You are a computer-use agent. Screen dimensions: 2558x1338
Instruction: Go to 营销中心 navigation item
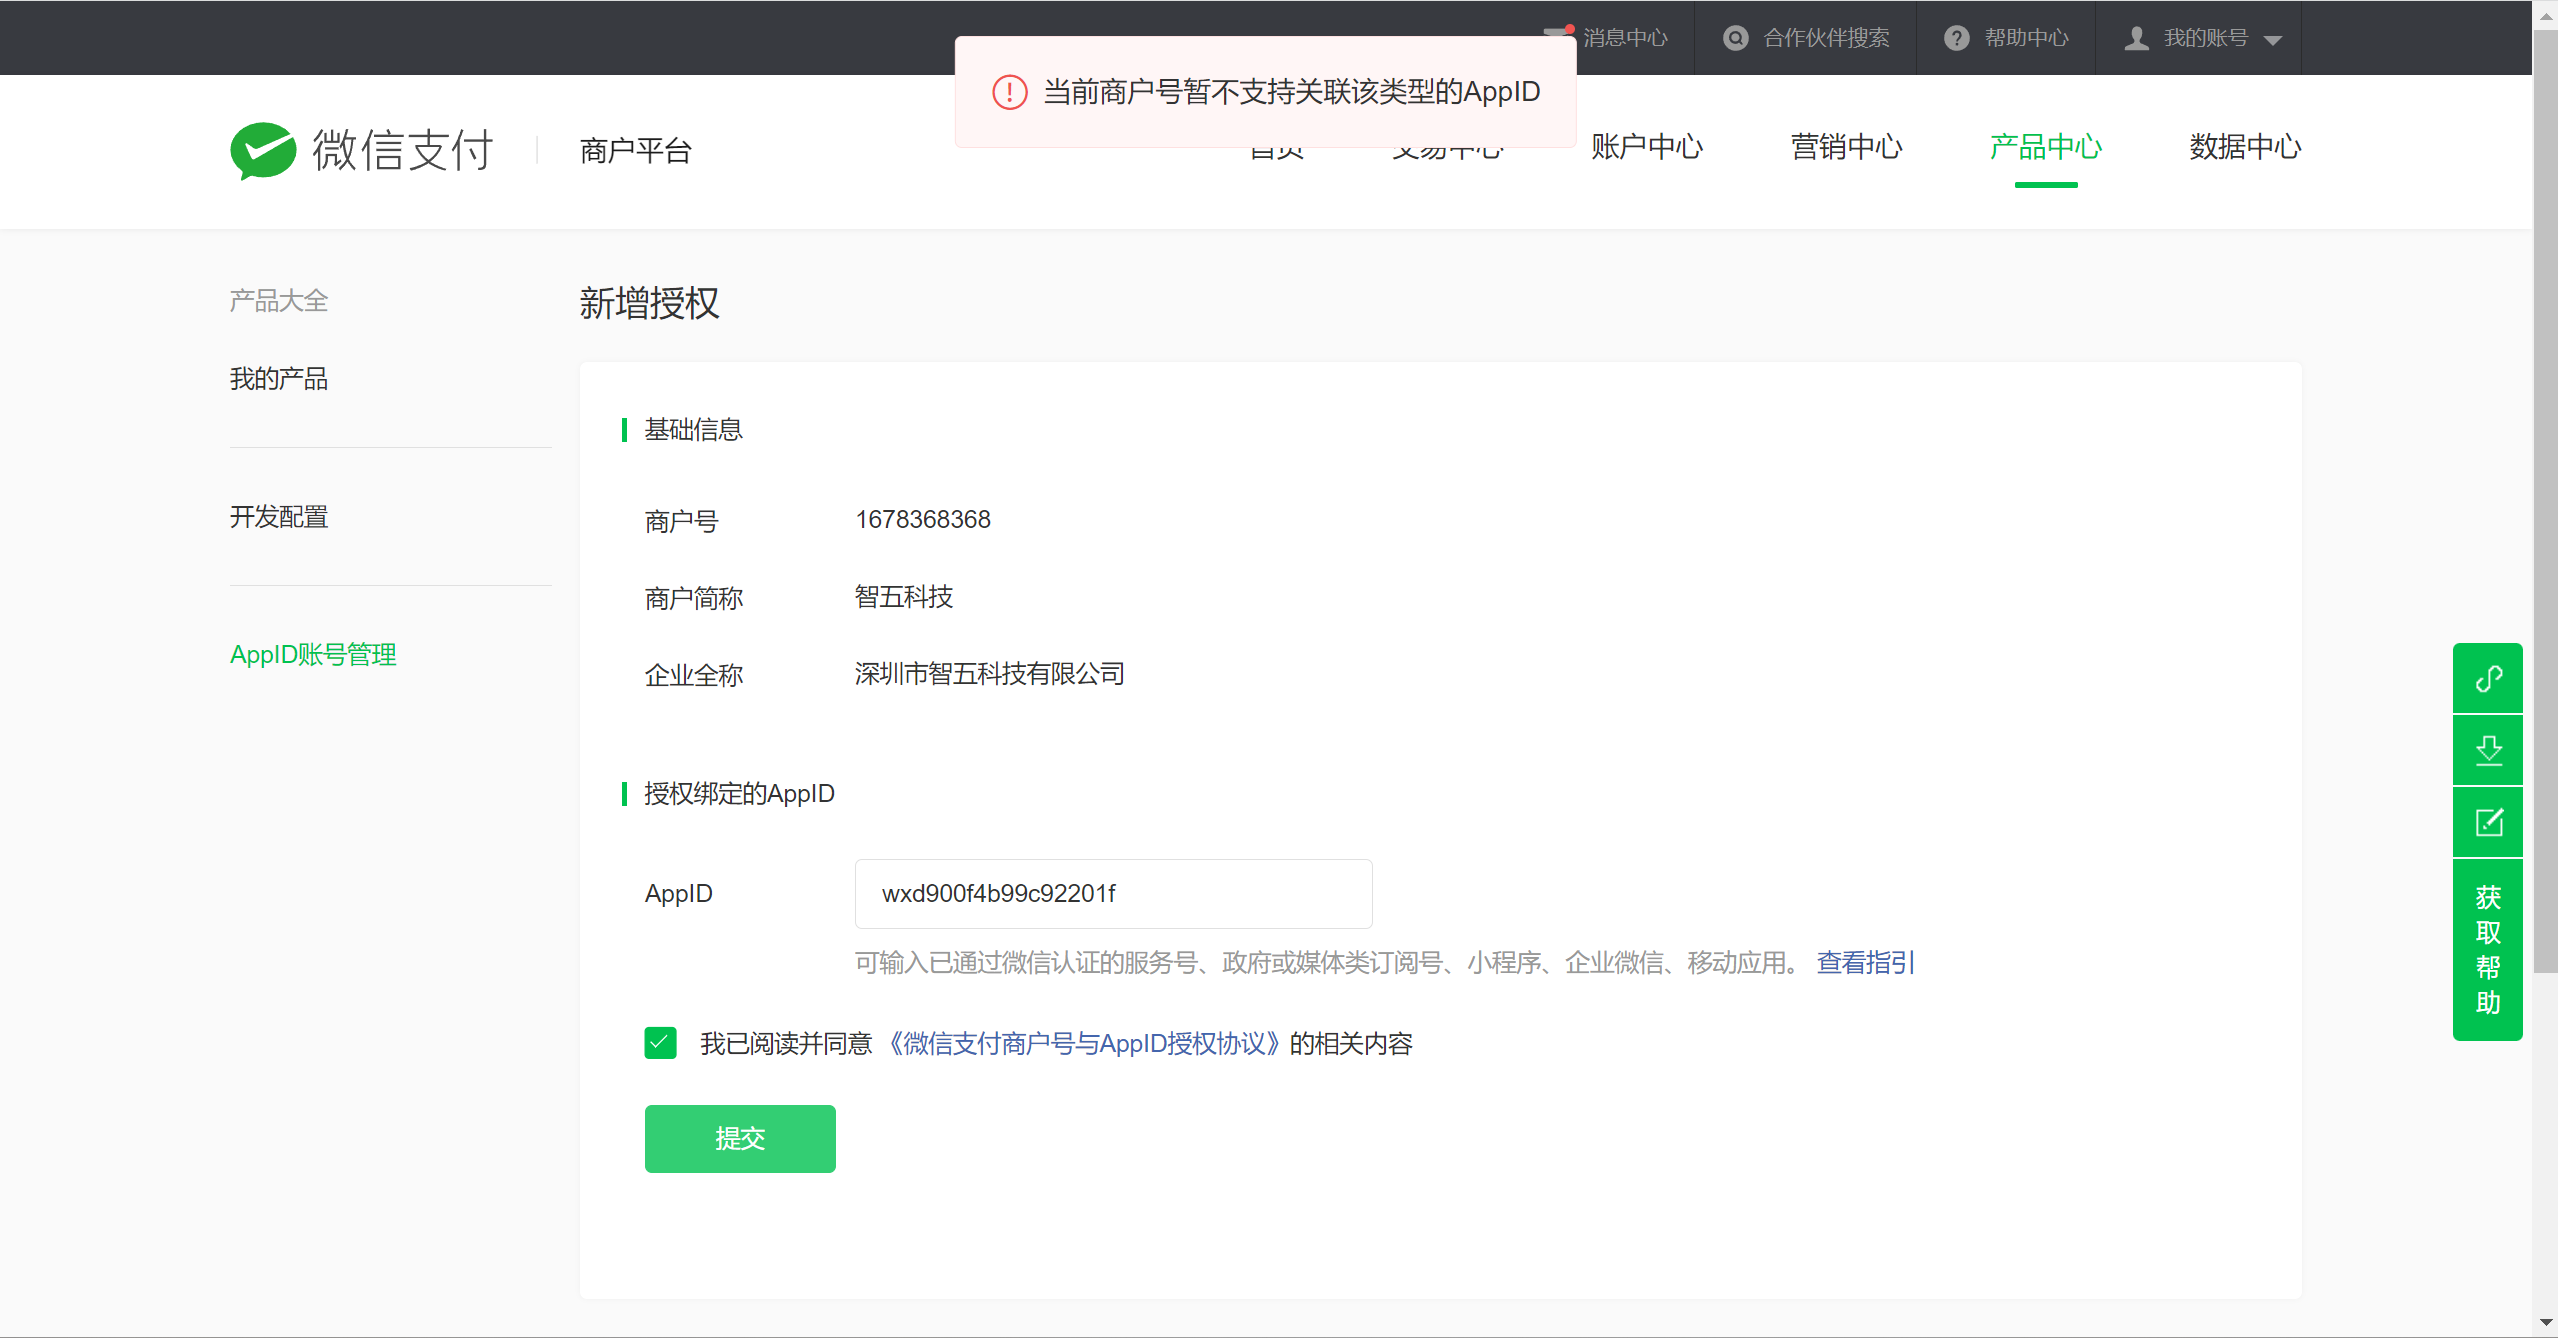tap(1846, 147)
